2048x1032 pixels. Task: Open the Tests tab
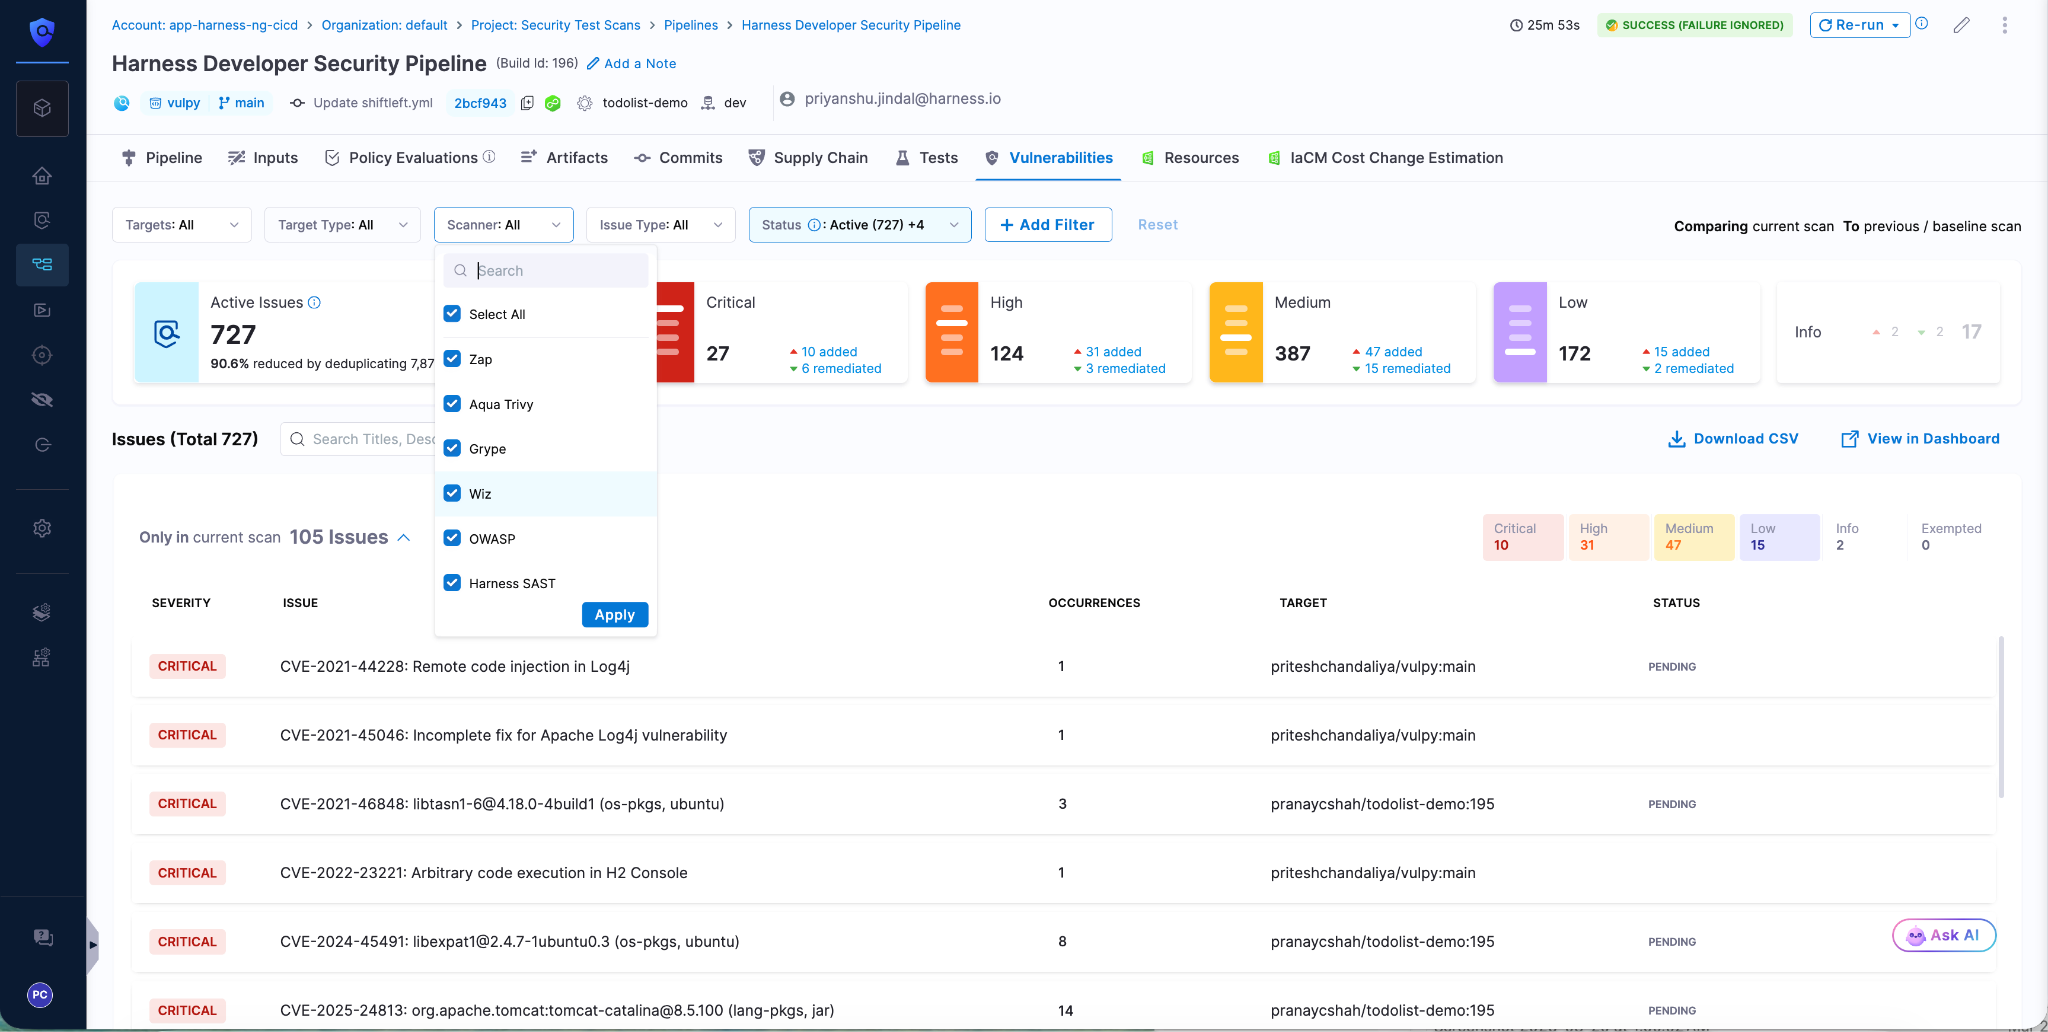(x=926, y=158)
